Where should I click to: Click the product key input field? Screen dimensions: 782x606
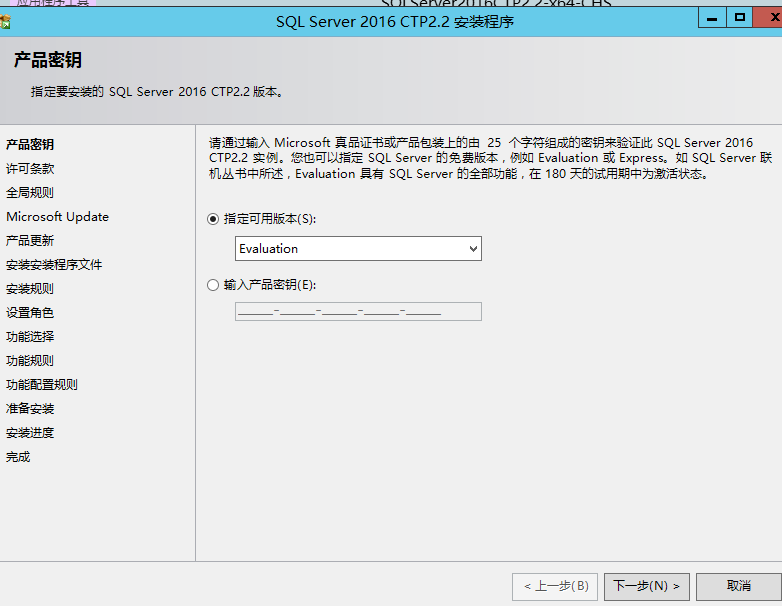pos(358,312)
